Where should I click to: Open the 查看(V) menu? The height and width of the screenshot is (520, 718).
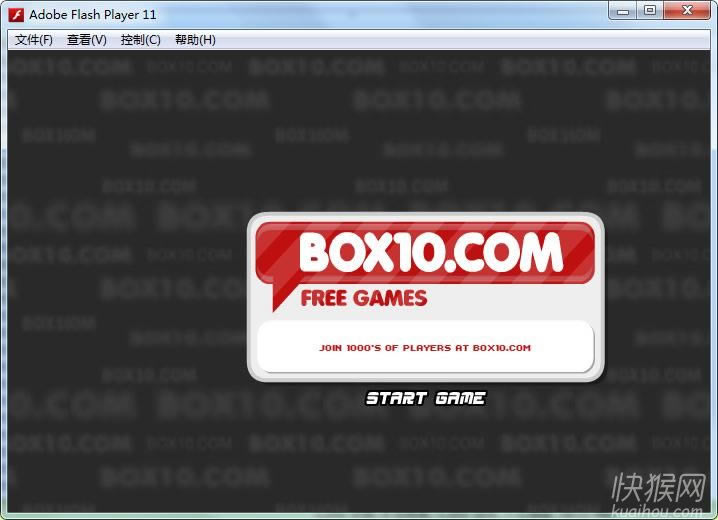pos(86,40)
